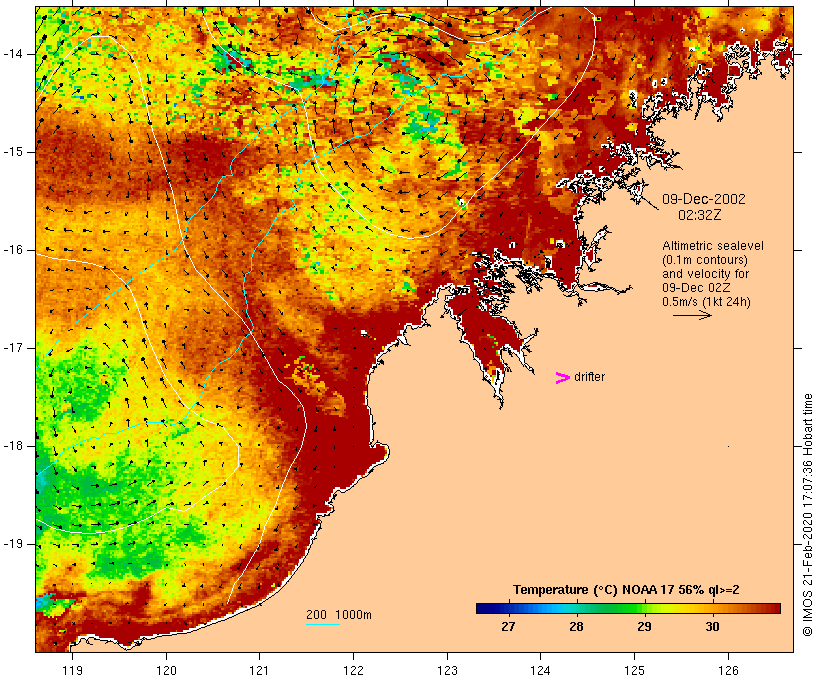The image size is (820, 680).
Task: Click the longitude axis label 124
Action: [540, 670]
